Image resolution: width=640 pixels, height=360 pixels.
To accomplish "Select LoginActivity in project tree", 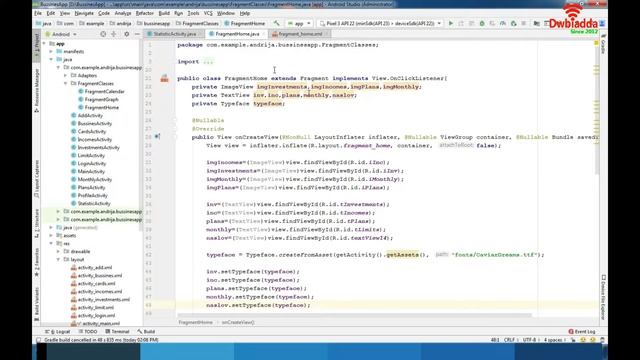I will click(x=91, y=163).
